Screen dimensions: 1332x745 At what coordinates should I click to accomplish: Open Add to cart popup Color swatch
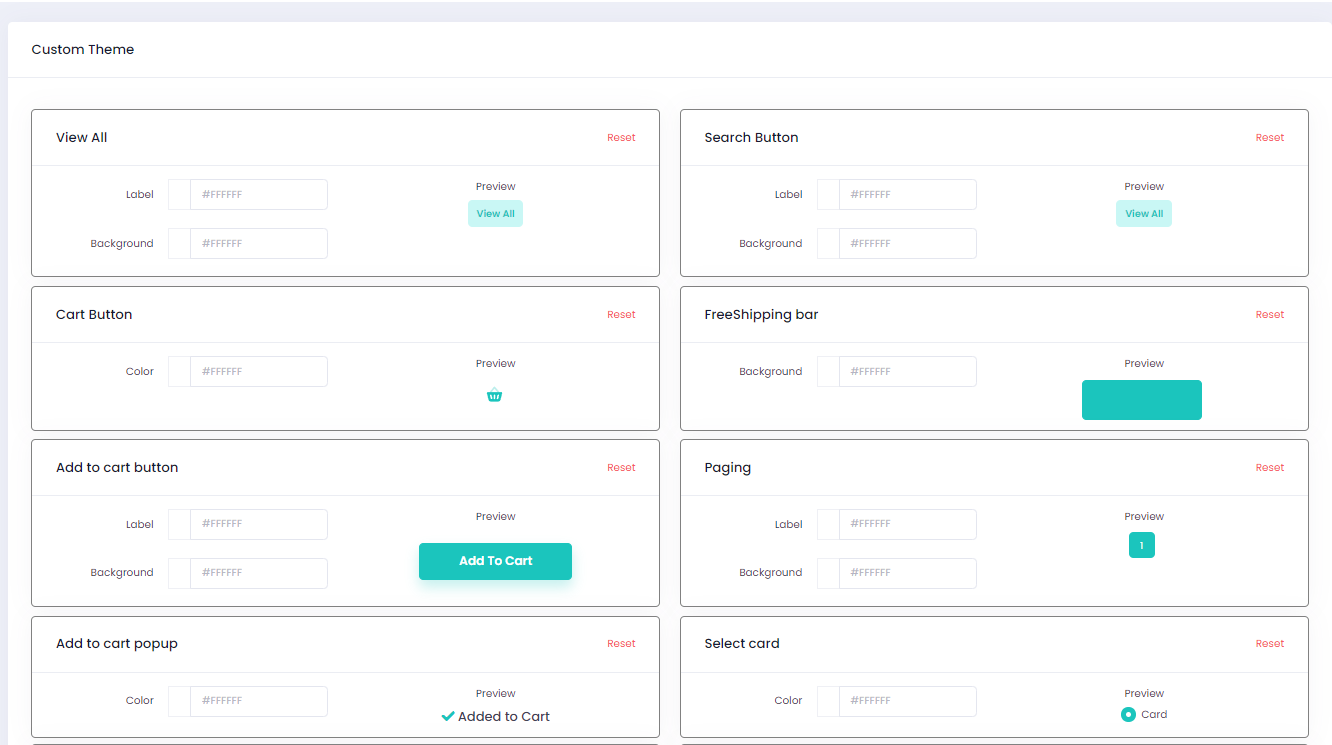click(179, 702)
